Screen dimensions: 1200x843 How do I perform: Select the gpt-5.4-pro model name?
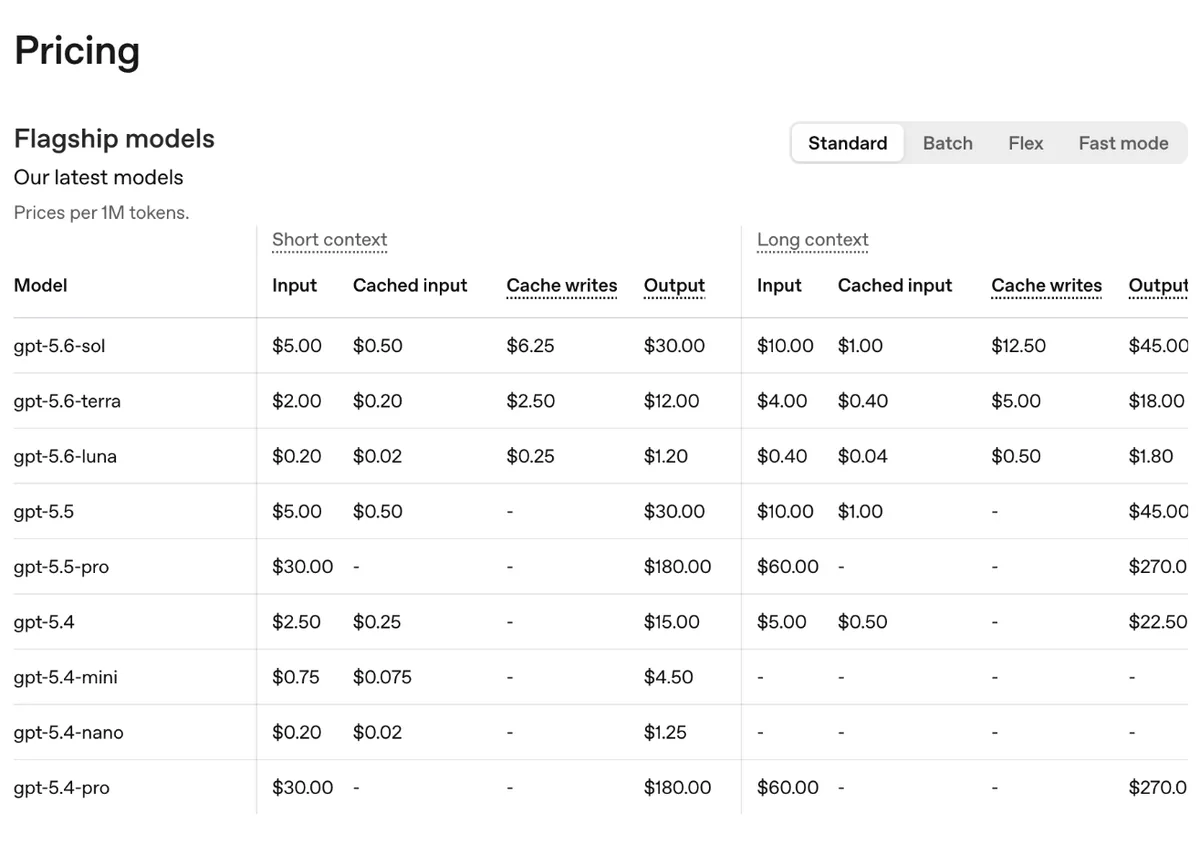(x=62, y=788)
